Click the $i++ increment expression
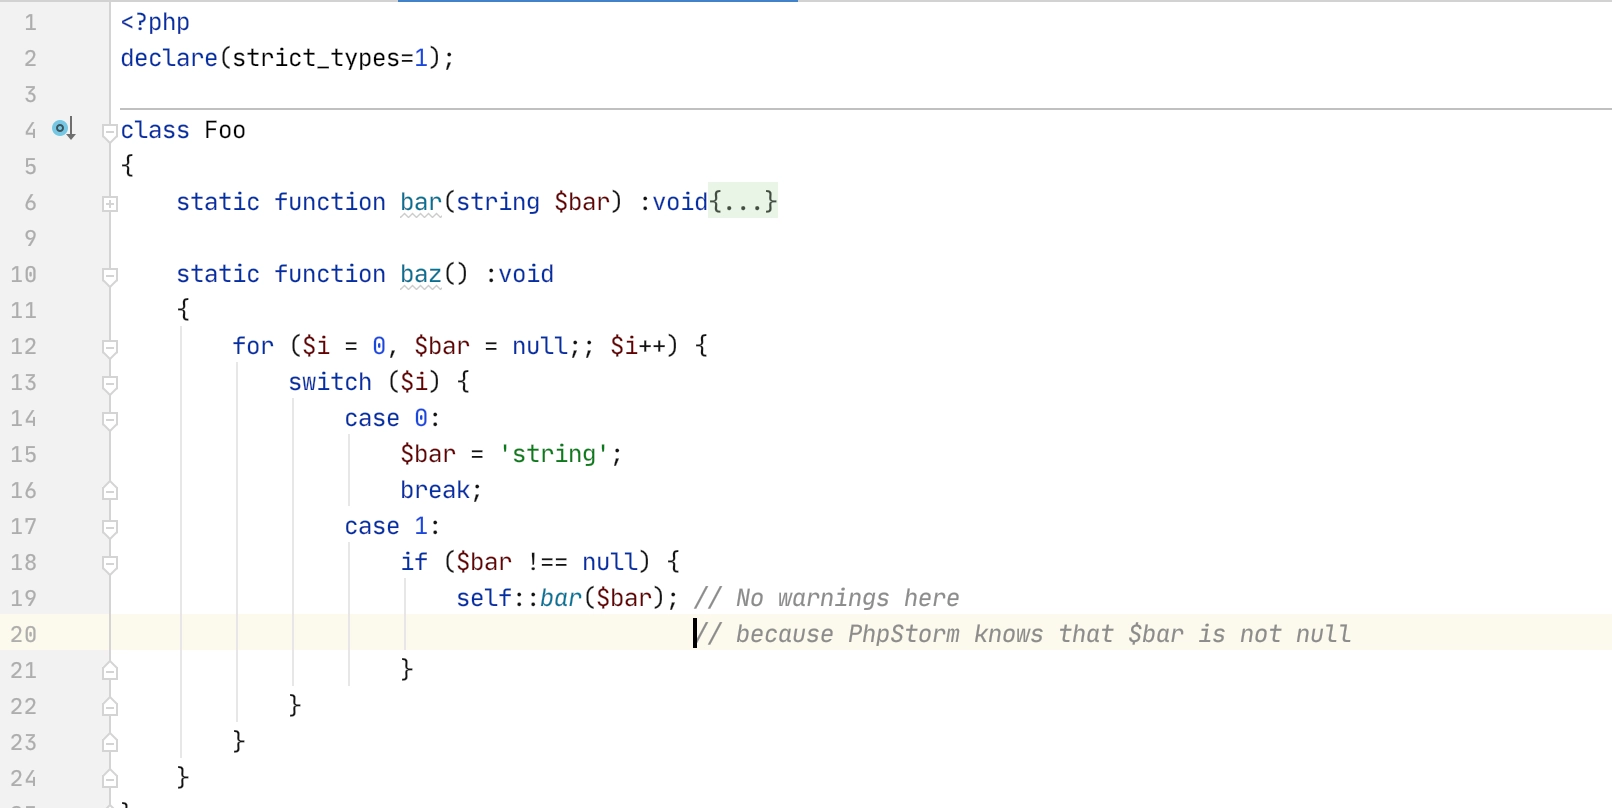The width and height of the screenshot is (1612, 808). pos(638,346)
